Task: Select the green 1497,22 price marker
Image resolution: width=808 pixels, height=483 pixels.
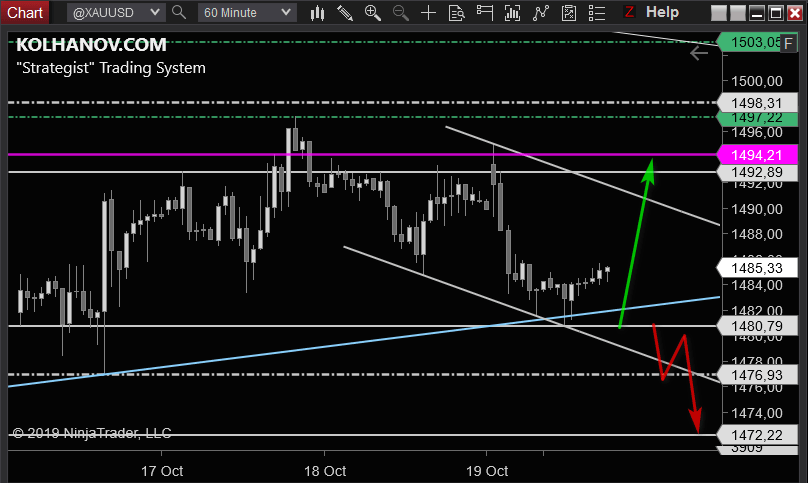Action: click(757, 119)
